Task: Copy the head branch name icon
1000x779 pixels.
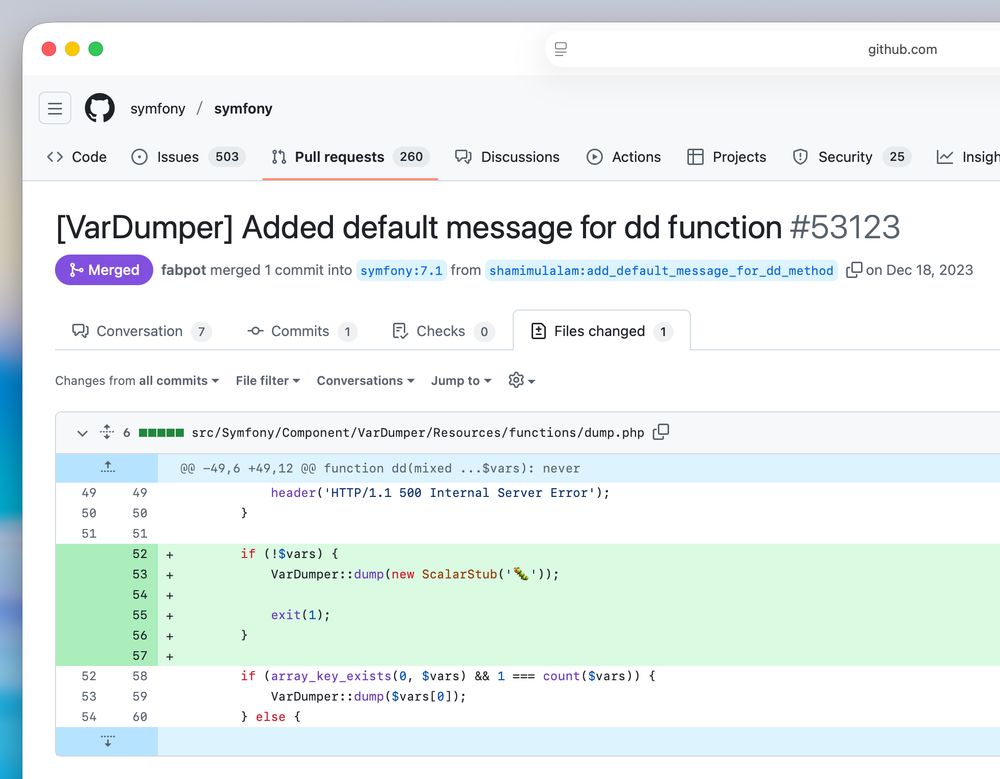Action: pyautogui.click(x=854, y=270)
